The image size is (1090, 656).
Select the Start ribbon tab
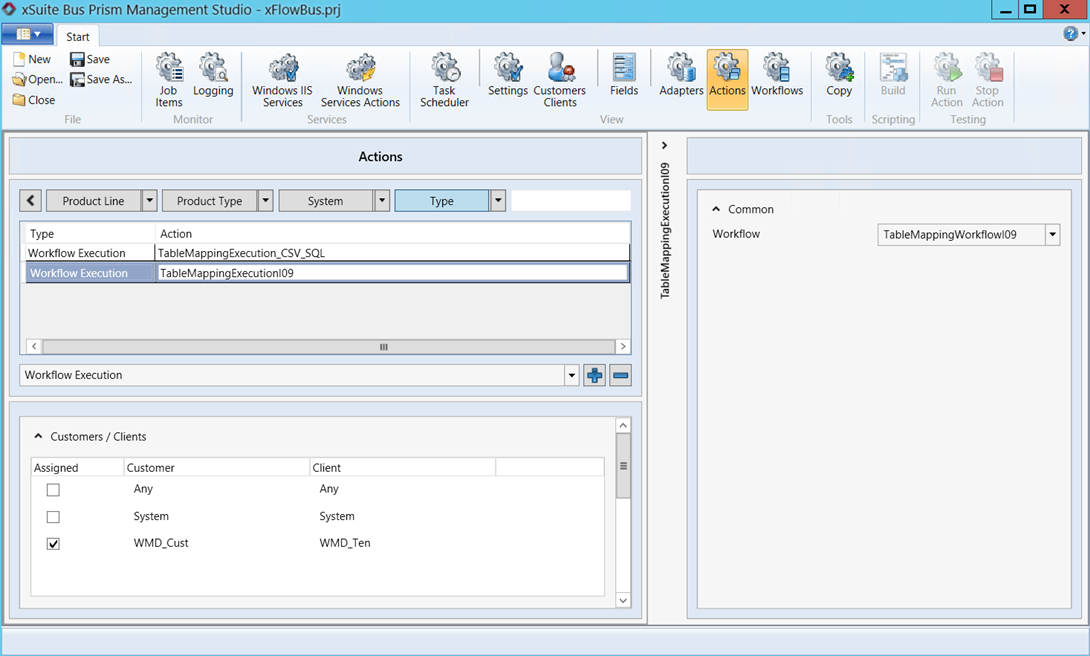78,37
